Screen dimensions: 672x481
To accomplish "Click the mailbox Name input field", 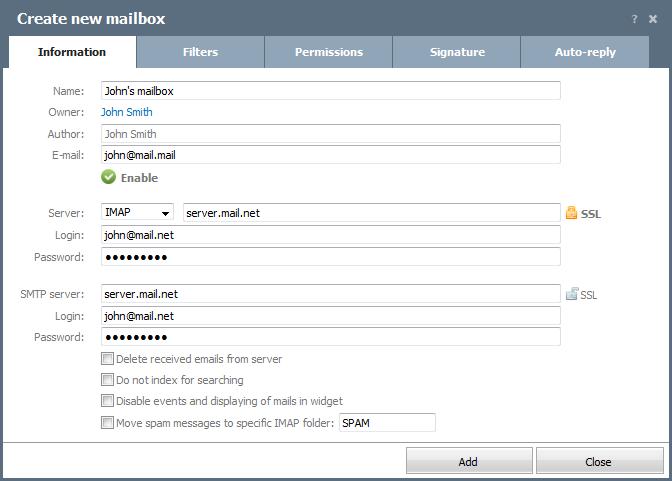I will pos(330,91).
